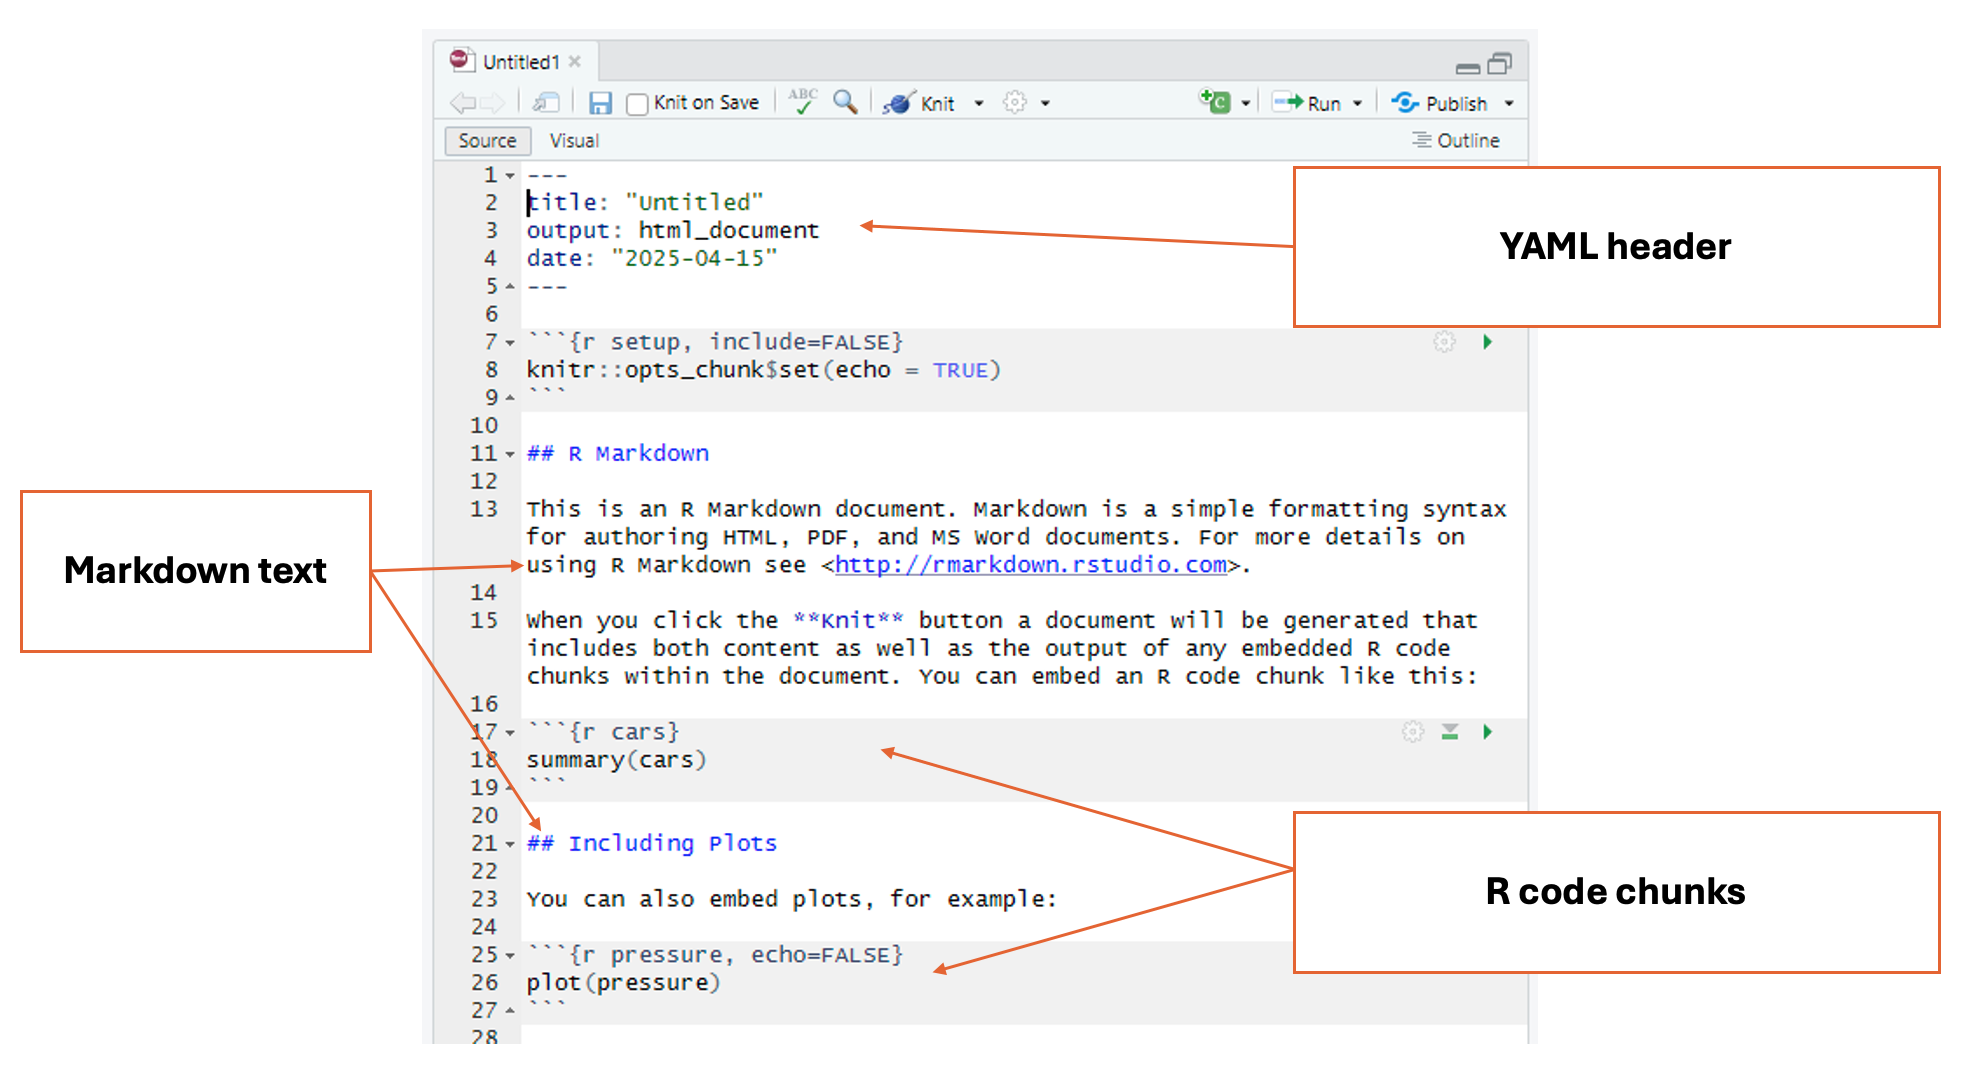Open the Run dropdown arrow
Screen dimensions: 1976x1084
[x=1358, y=103]
